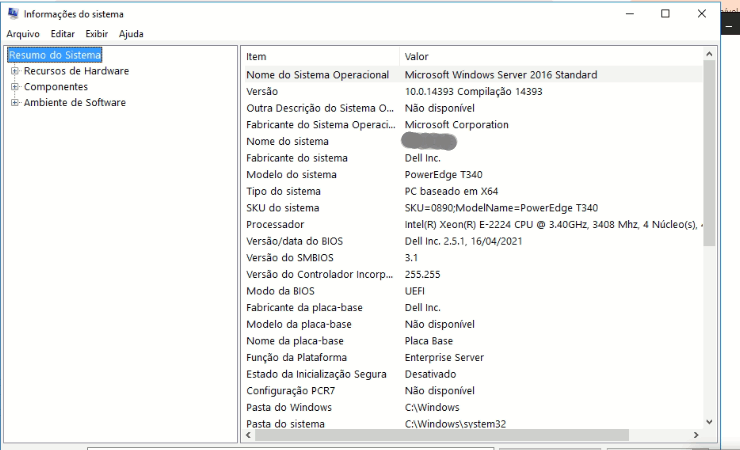
Task: Select Estado da Inicialização Segura row
Action: (472, 374)
